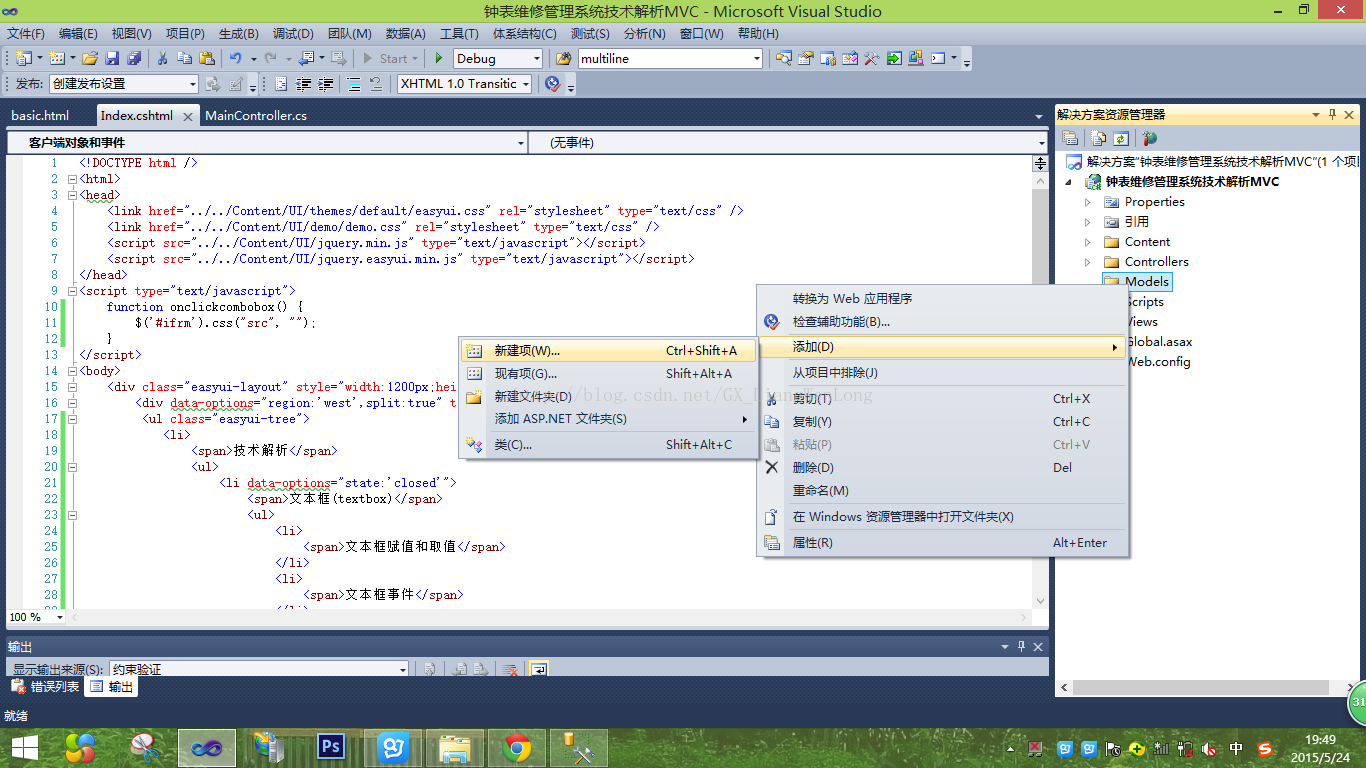Open Google Chrome from the taskbar
This screenshot has height=768, width=1366.
(x=517, y=747)
